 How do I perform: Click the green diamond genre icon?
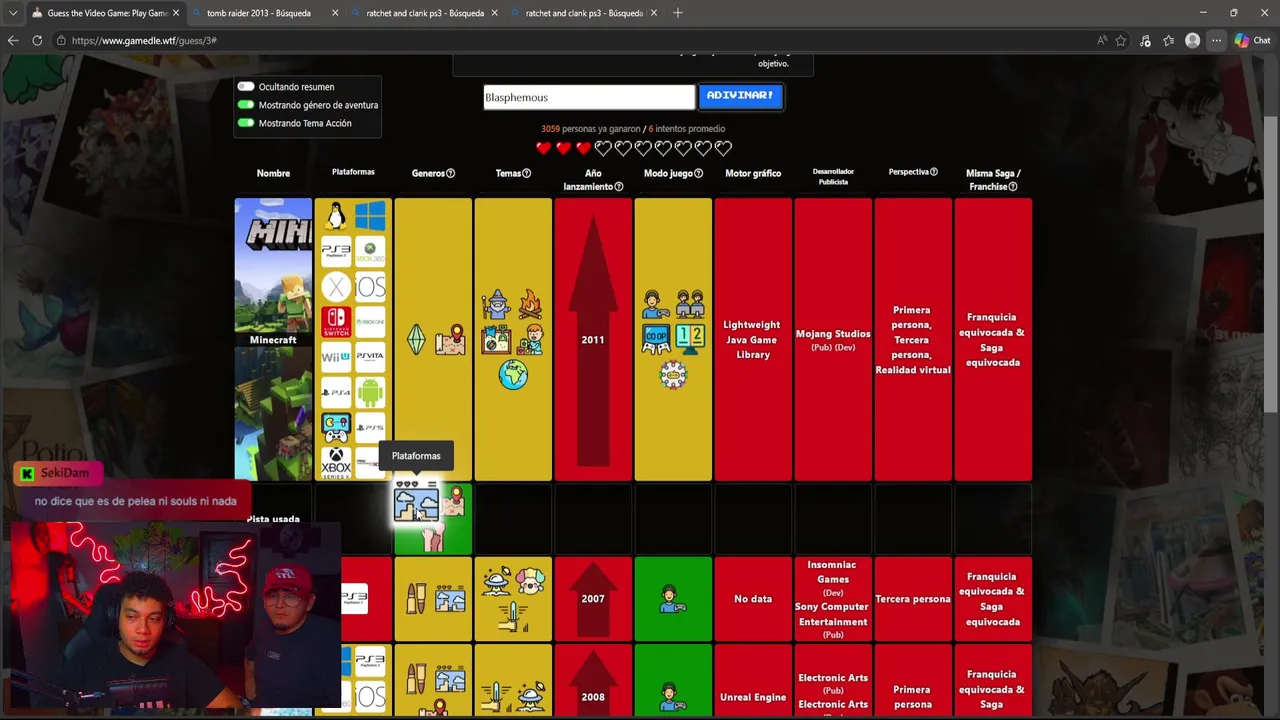pyautogui.click(x=416, y=340)
